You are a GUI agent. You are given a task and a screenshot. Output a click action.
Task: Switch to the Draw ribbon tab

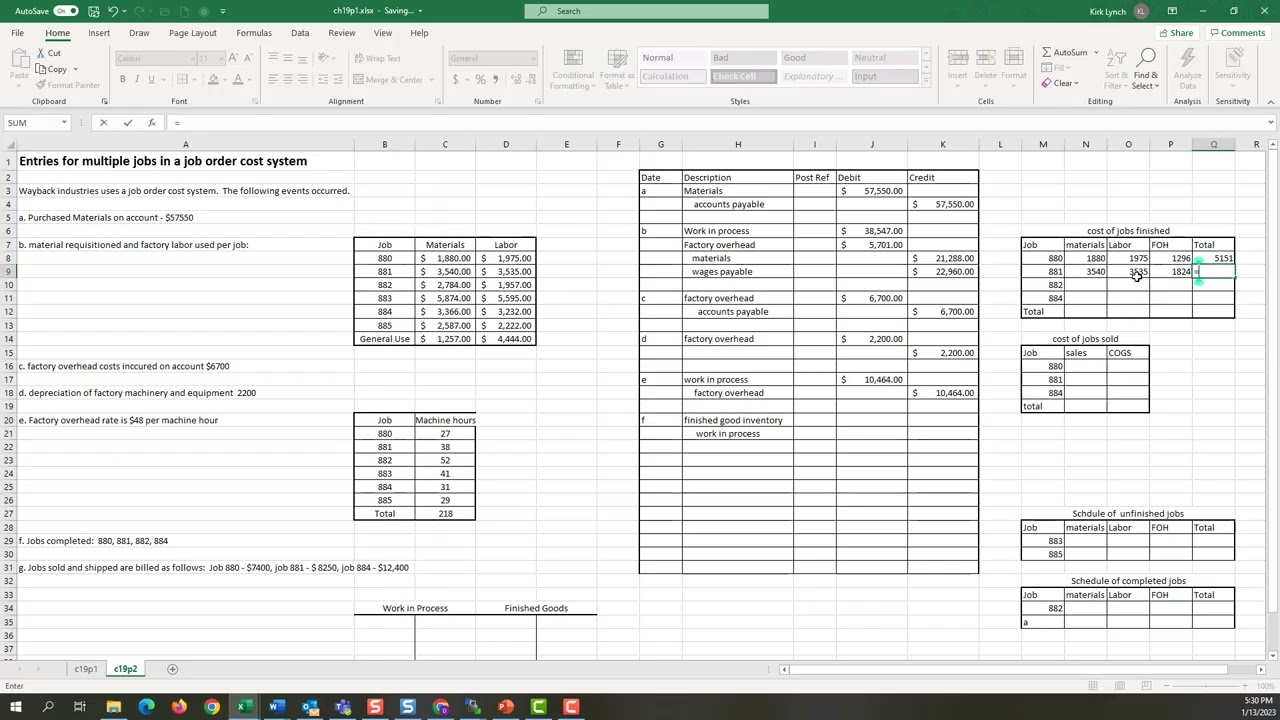tap(139, 33)
